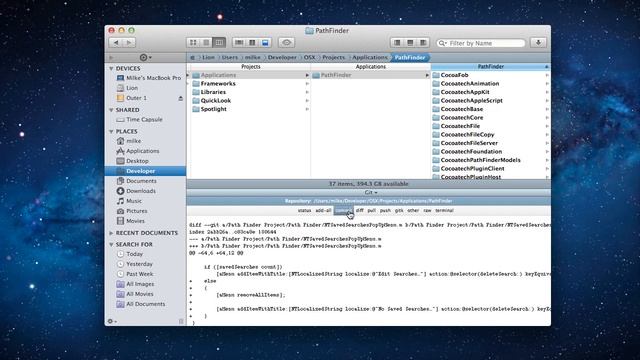Viewport: 640px width, 360px height.
Task: Click the git pull button
Action: click(371, 211)
